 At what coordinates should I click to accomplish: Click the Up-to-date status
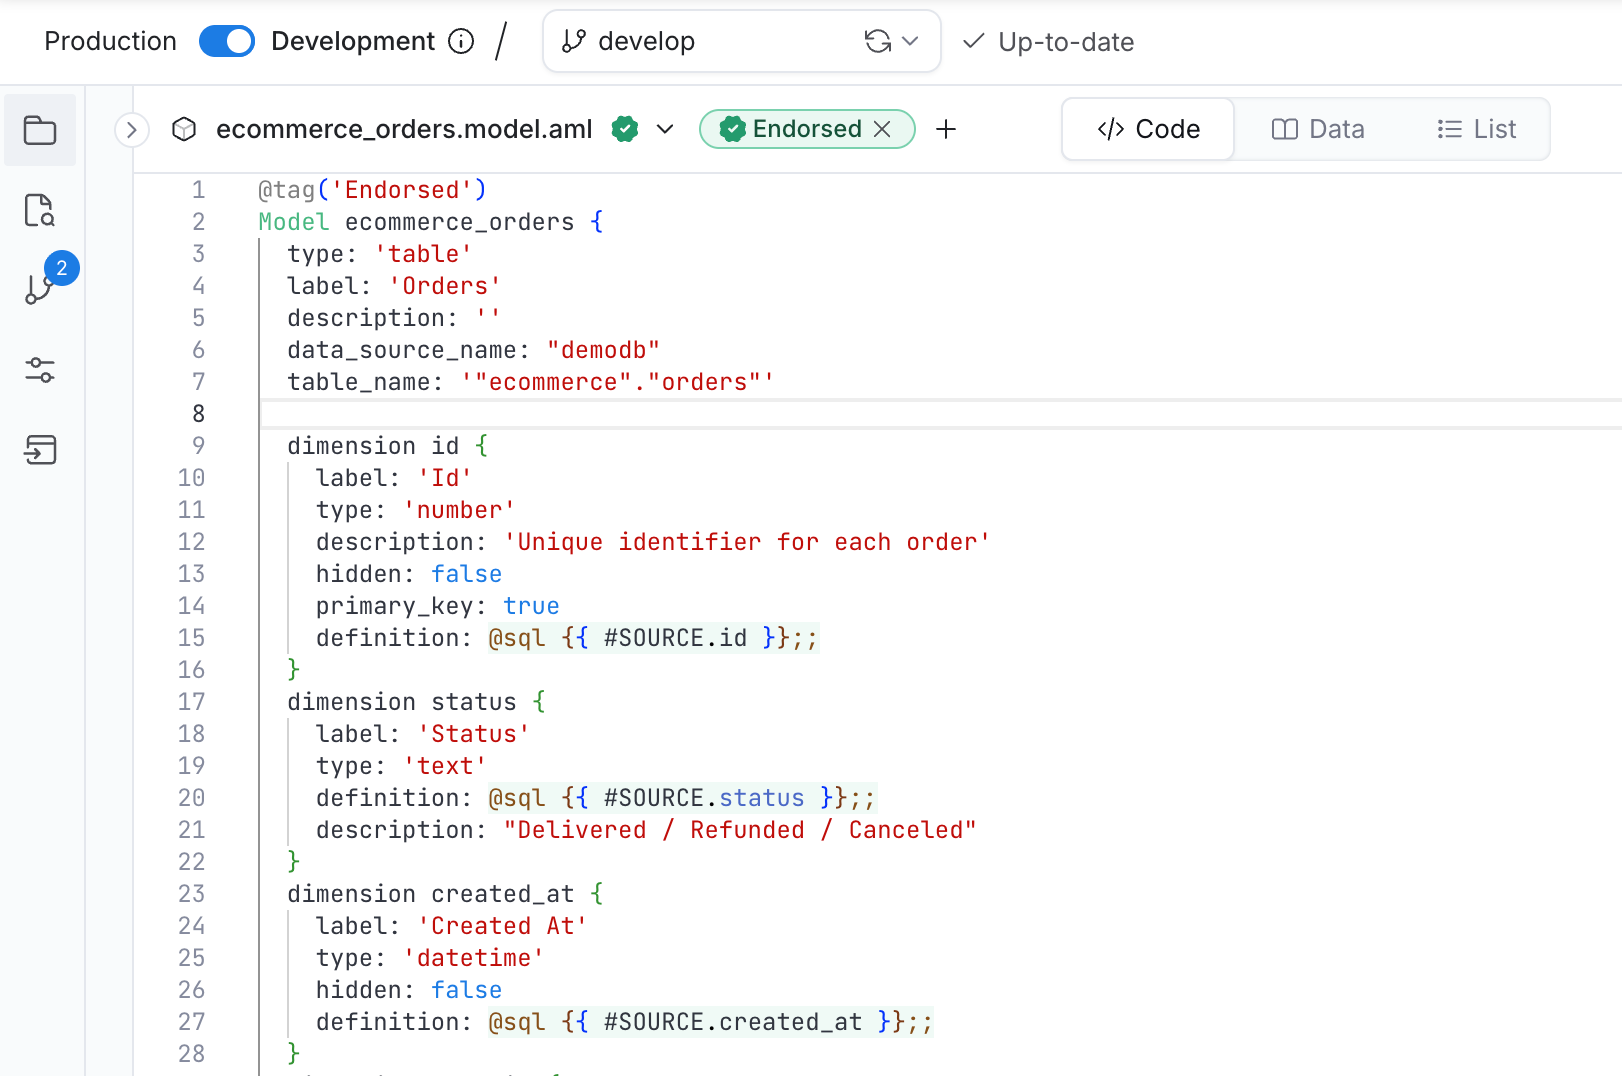pyautogui.click(x=1048, y=42)
